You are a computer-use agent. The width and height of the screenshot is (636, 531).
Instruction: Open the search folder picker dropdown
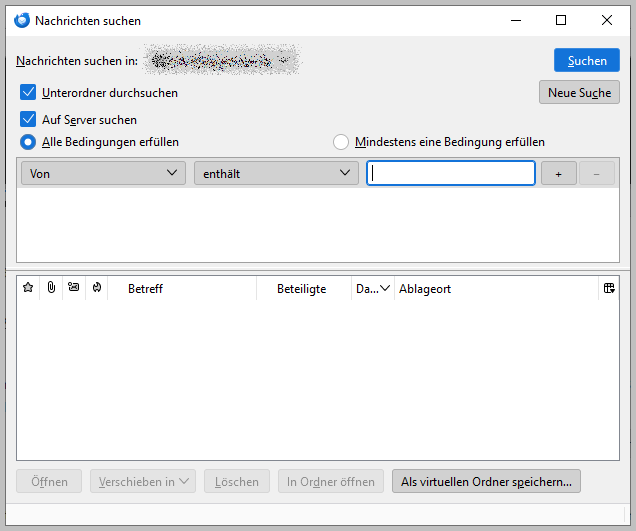click(221, 60)
